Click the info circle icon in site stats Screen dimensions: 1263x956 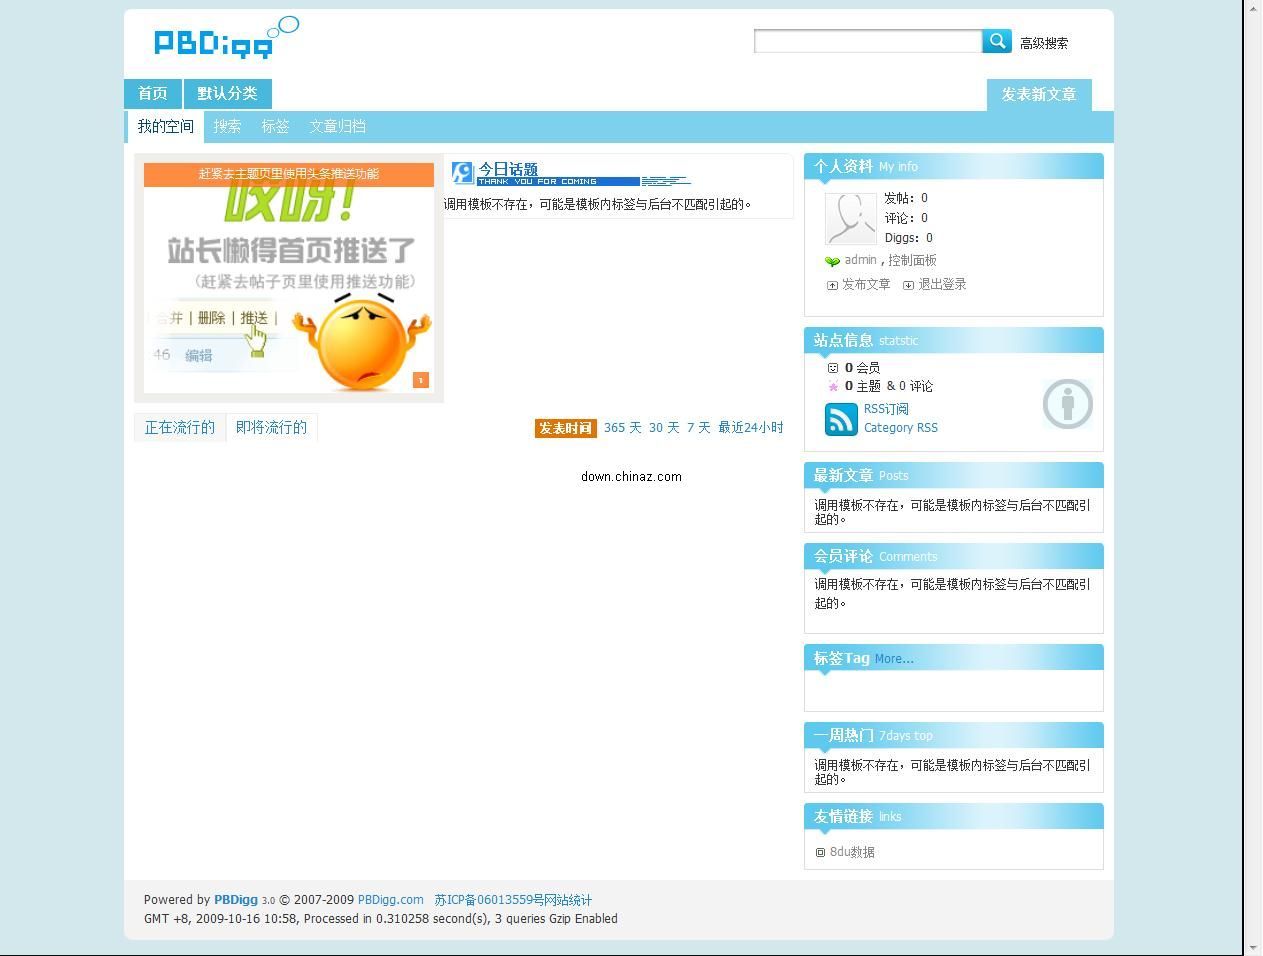coord(1068,404)
